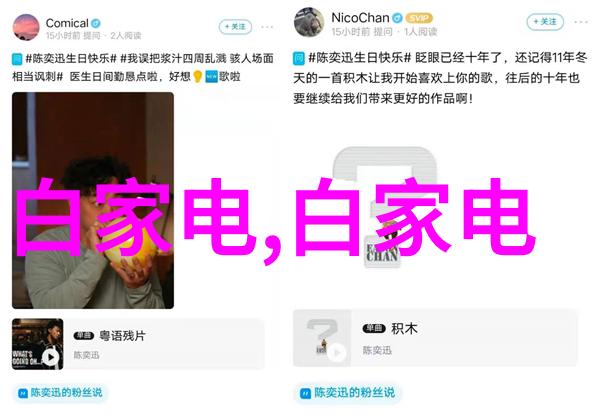The image size is (600, 415).
Task: Open the 粤语残片 song card title
Action: pyautogui.click(x=122, y=335)
